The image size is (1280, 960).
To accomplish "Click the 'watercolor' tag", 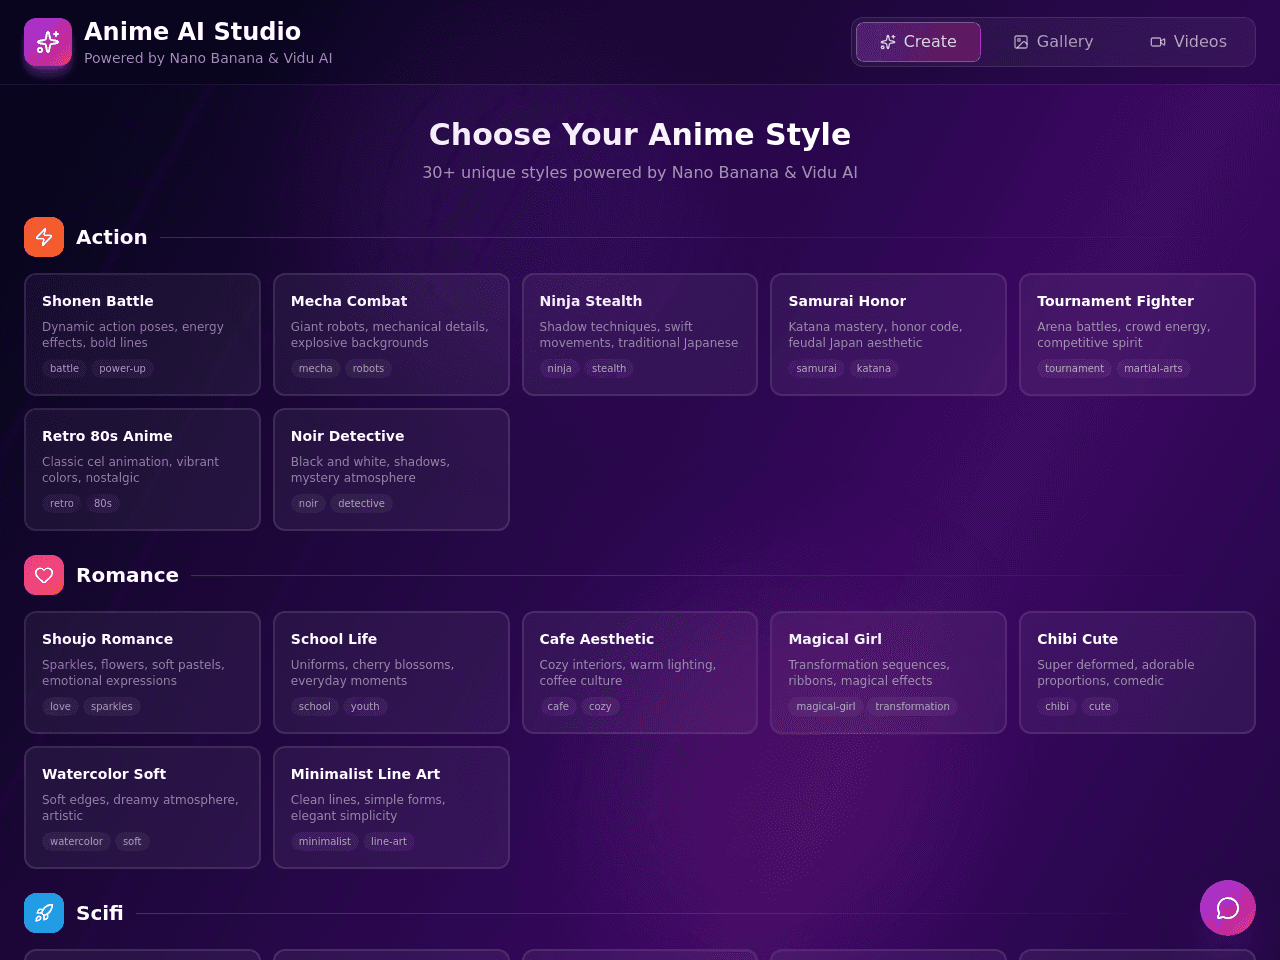I will [76, 841].
